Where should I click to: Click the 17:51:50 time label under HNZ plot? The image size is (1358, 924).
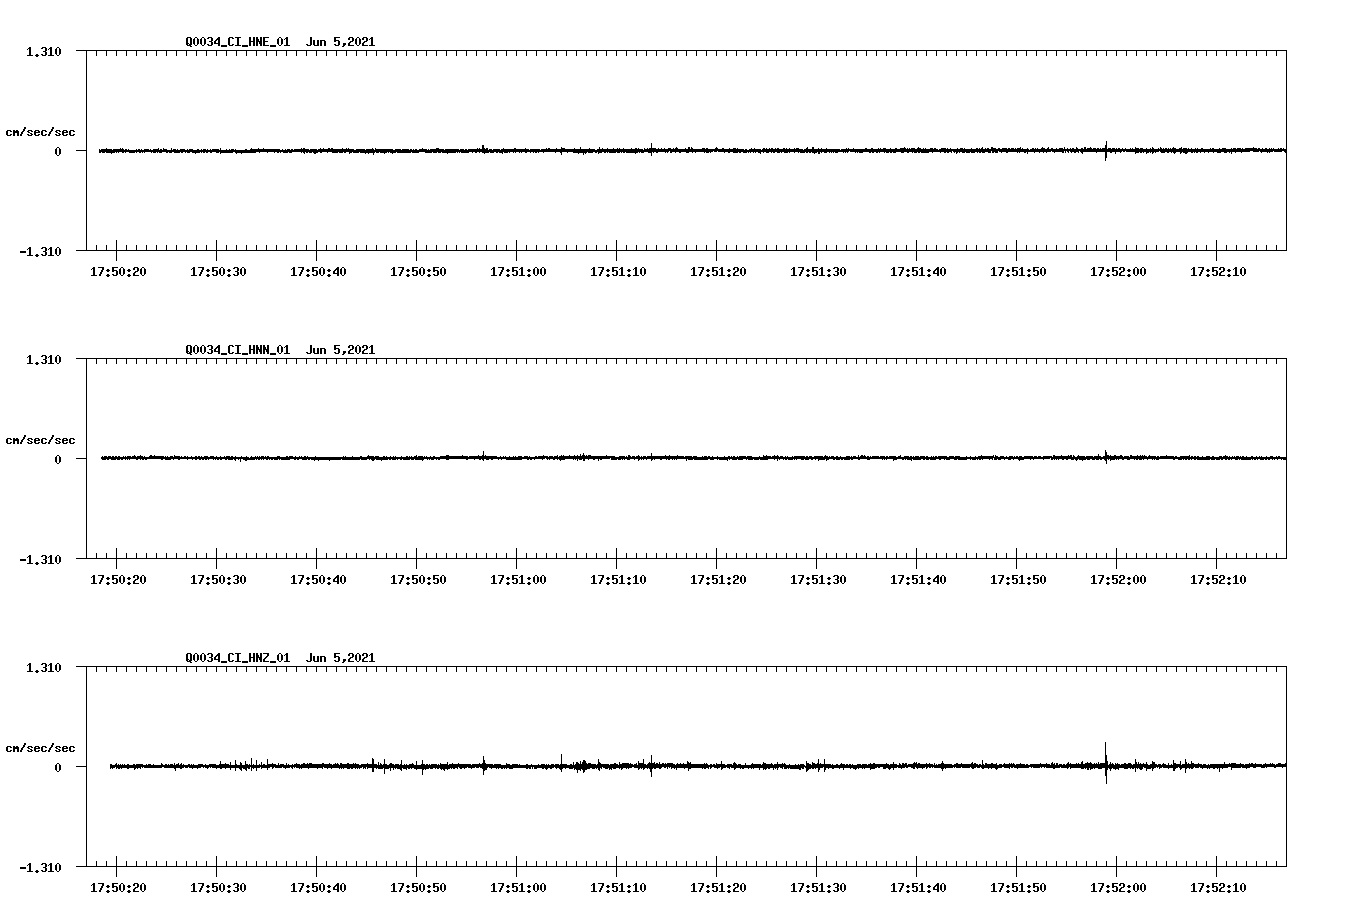tap(1018, 888)
